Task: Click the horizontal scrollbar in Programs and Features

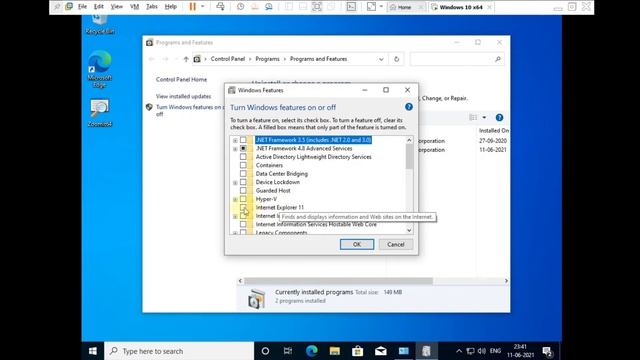Action: pyautogui.click(x=338, y=281)
